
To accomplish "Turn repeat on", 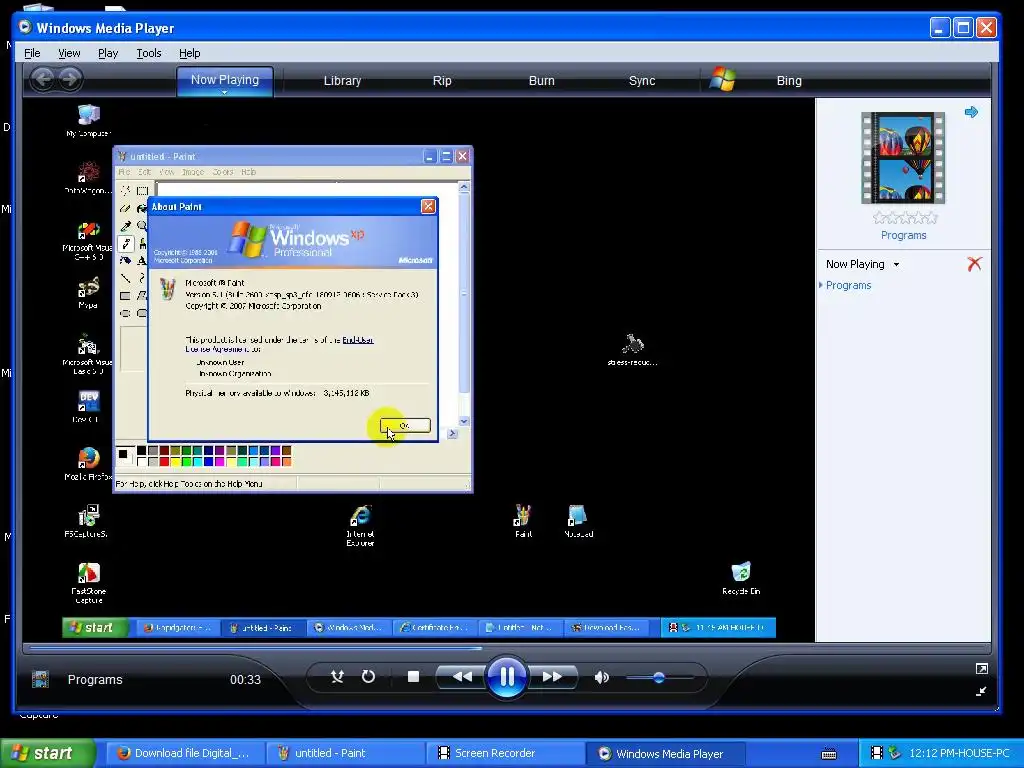I will 368,677.
